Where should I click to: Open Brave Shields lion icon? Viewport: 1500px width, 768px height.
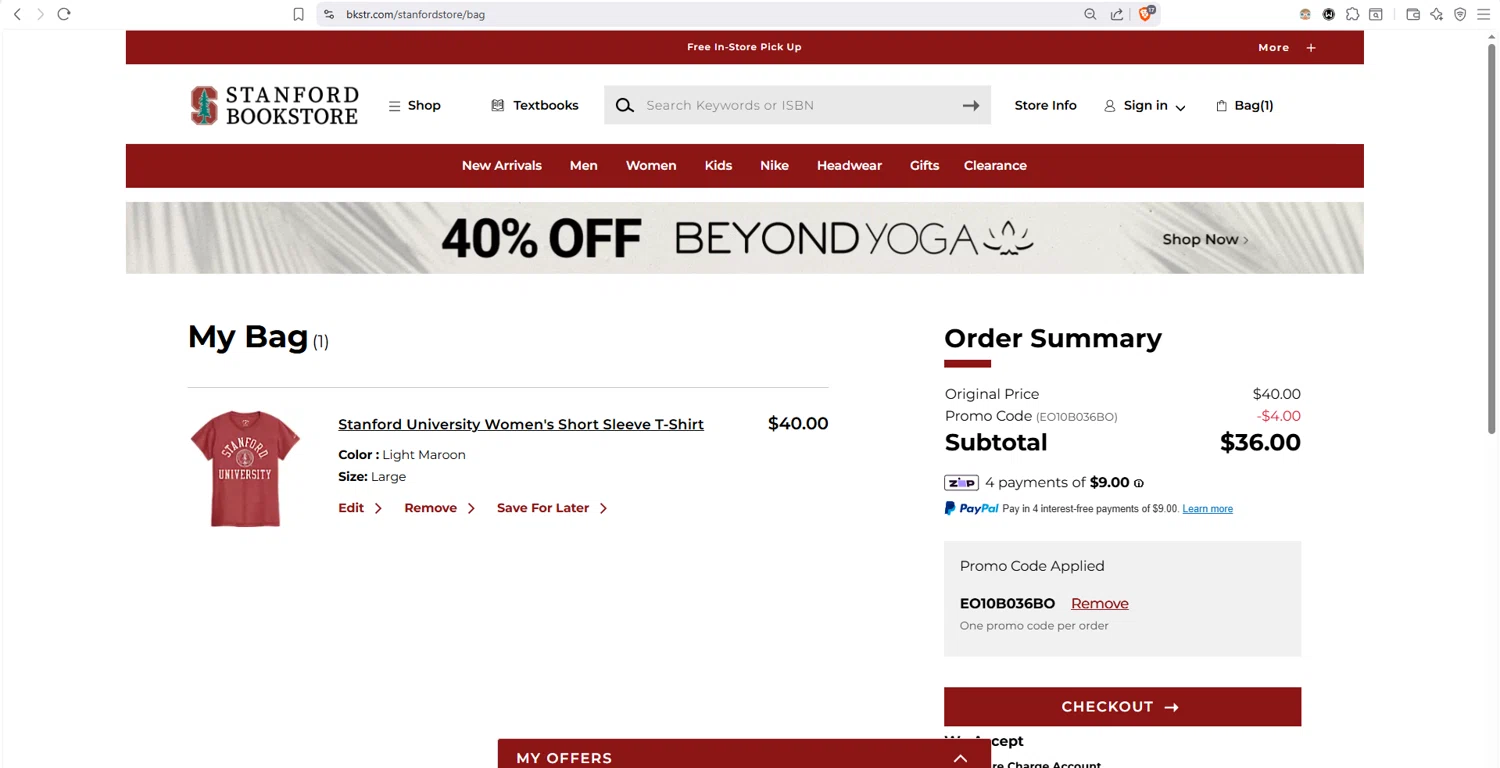pos(1146,14)
